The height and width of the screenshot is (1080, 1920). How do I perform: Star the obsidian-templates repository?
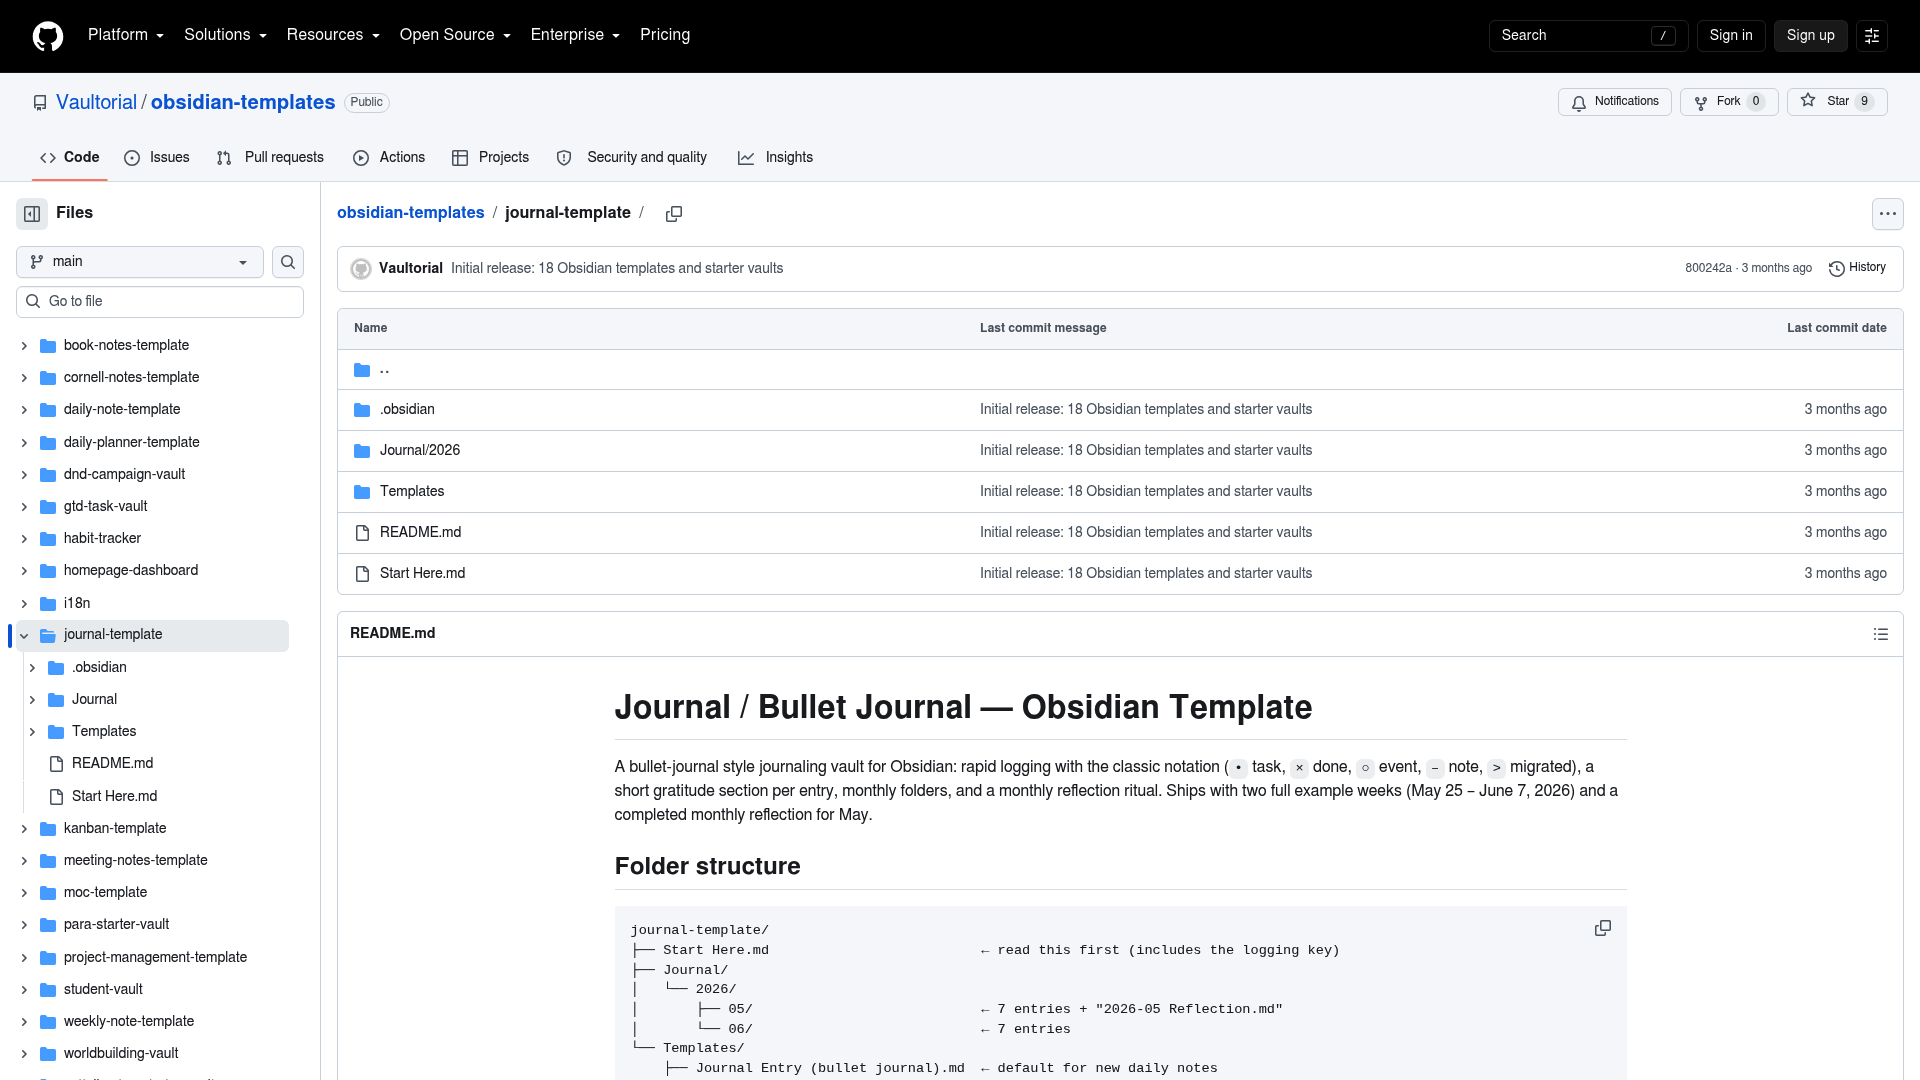coord(1837,102)
